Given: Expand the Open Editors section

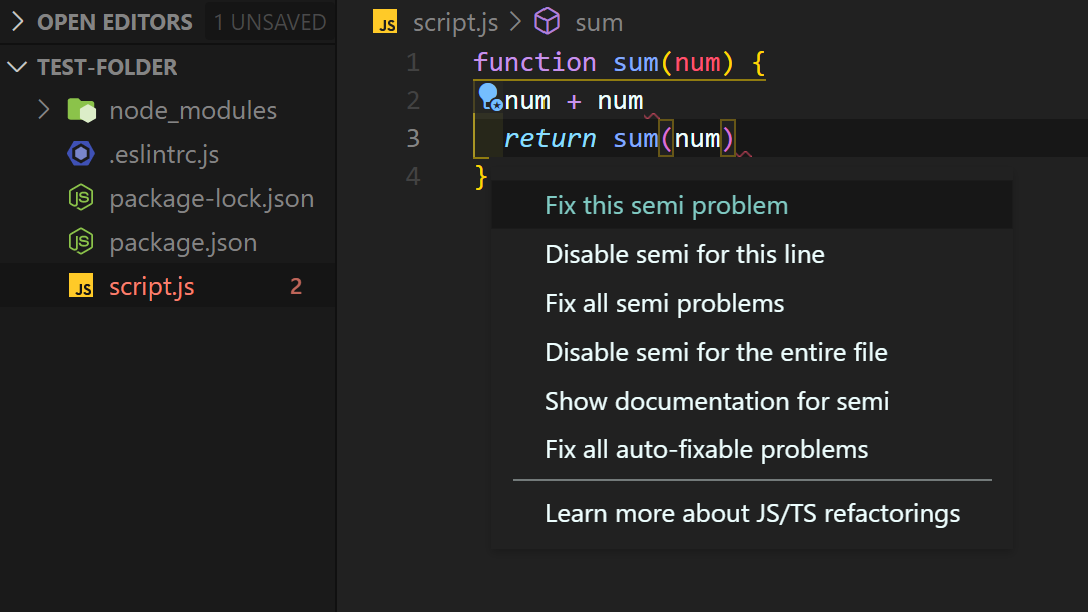Looking at the screenshot, I should coord(18,22).
